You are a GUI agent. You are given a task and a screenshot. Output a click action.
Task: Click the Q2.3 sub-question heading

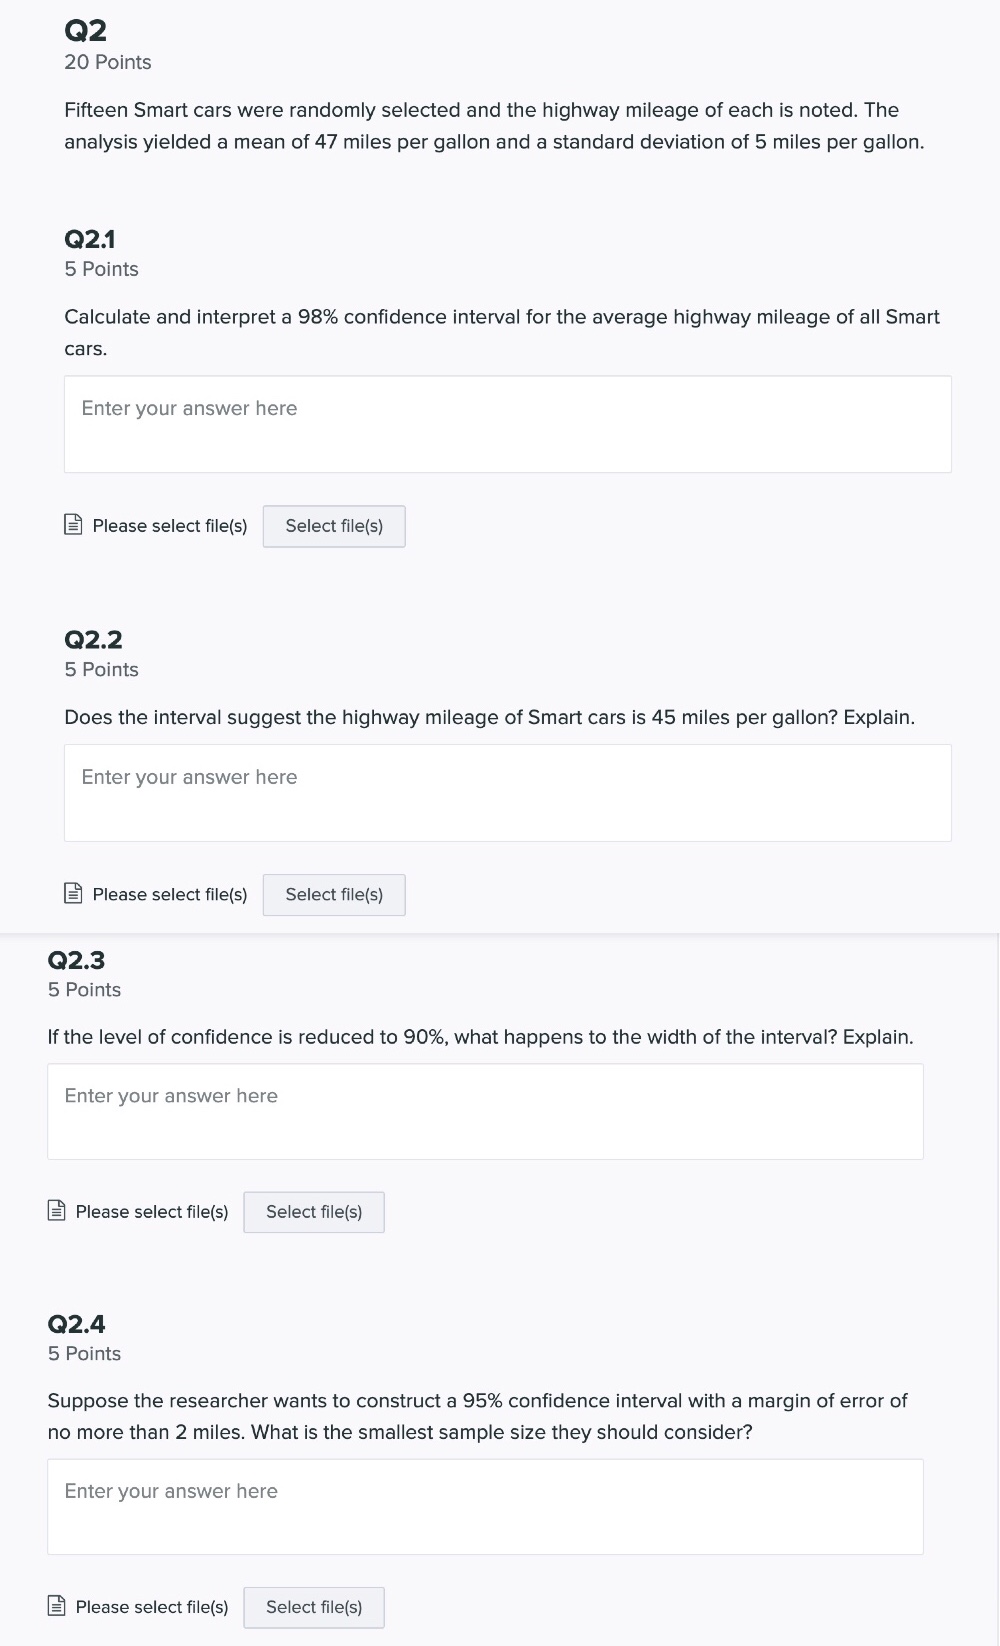pyautogui.click(x=76, y=960)
